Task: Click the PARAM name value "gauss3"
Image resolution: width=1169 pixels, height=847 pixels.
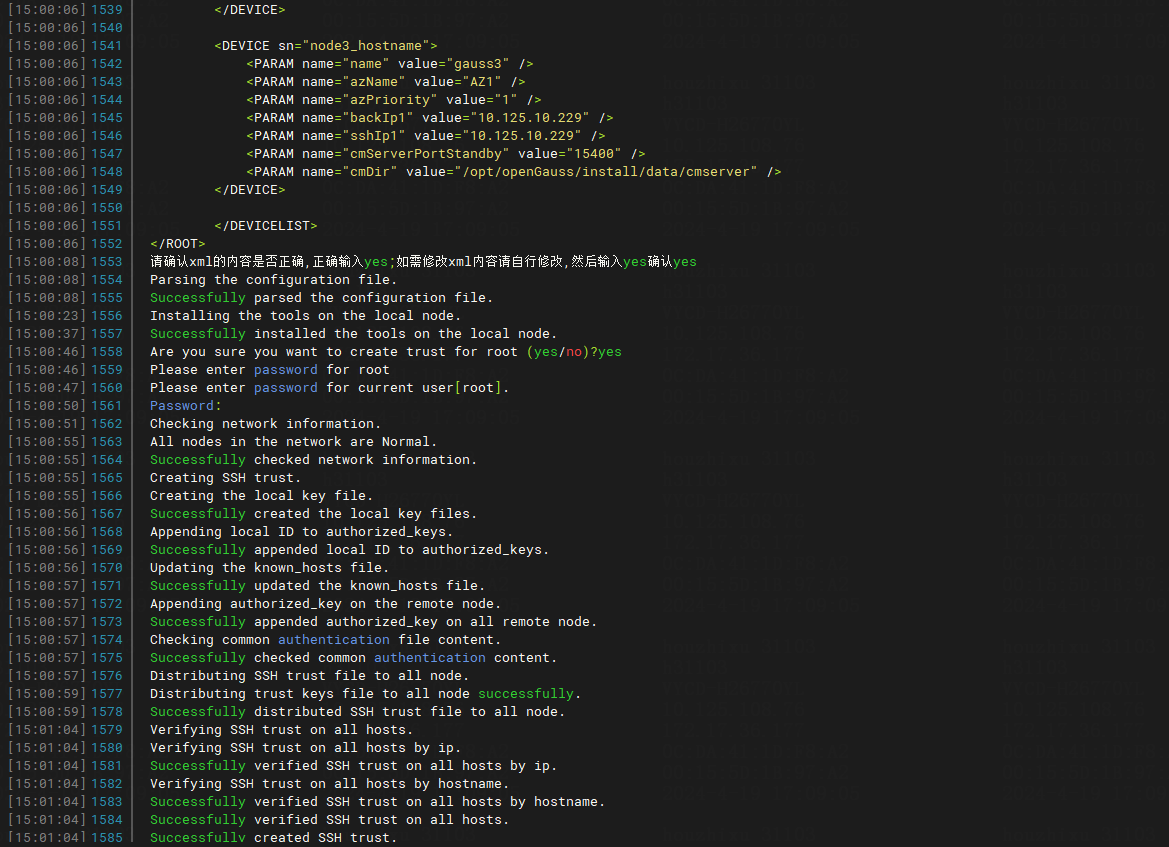Action: click(482, 63)
